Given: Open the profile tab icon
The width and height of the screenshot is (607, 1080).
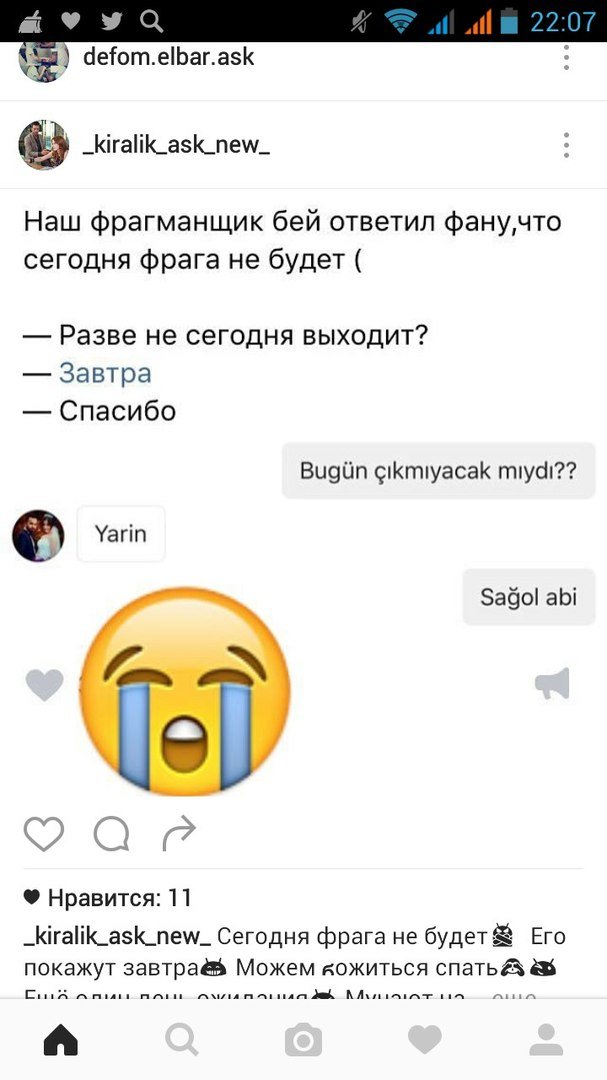Looking at the screenshot, I should pos(546,1039).
